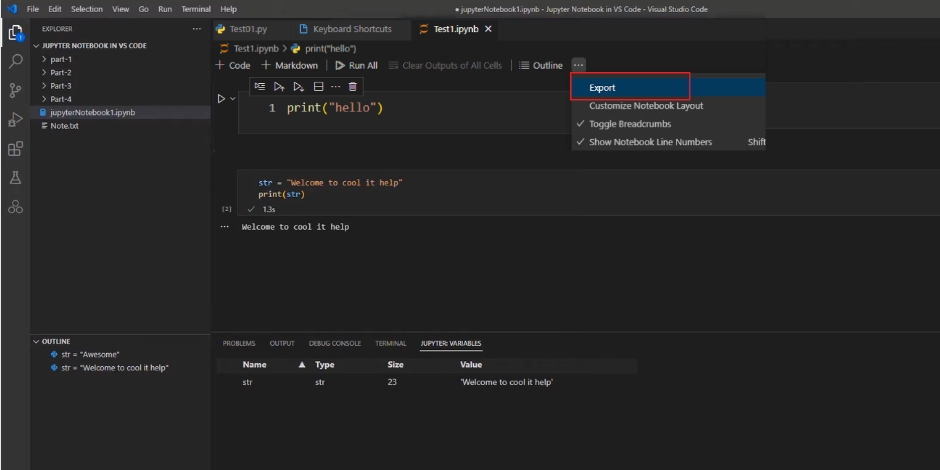
Task: Switch to the TERMINAL panel tab
Action: point(390,344)
